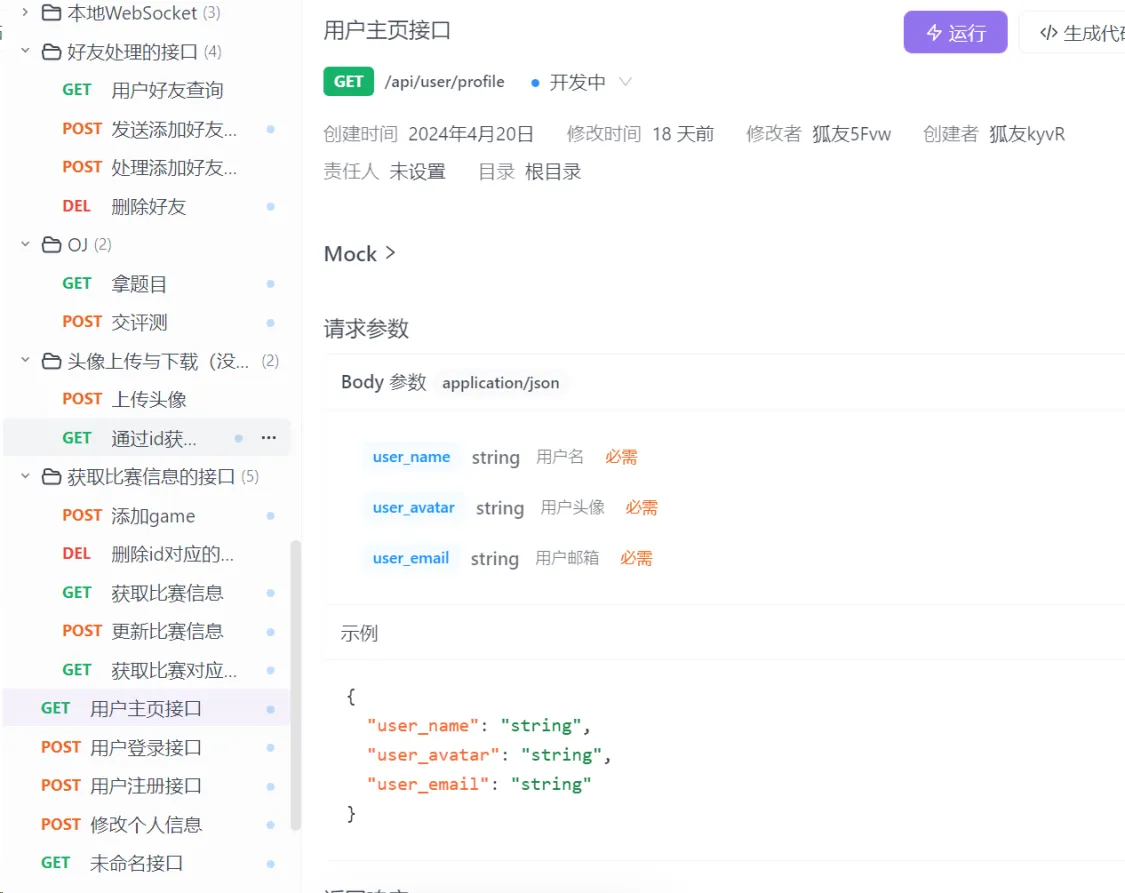The image size is (1125, 893).
Task: Click the 生成代码 button
Action: point(1072,32)
